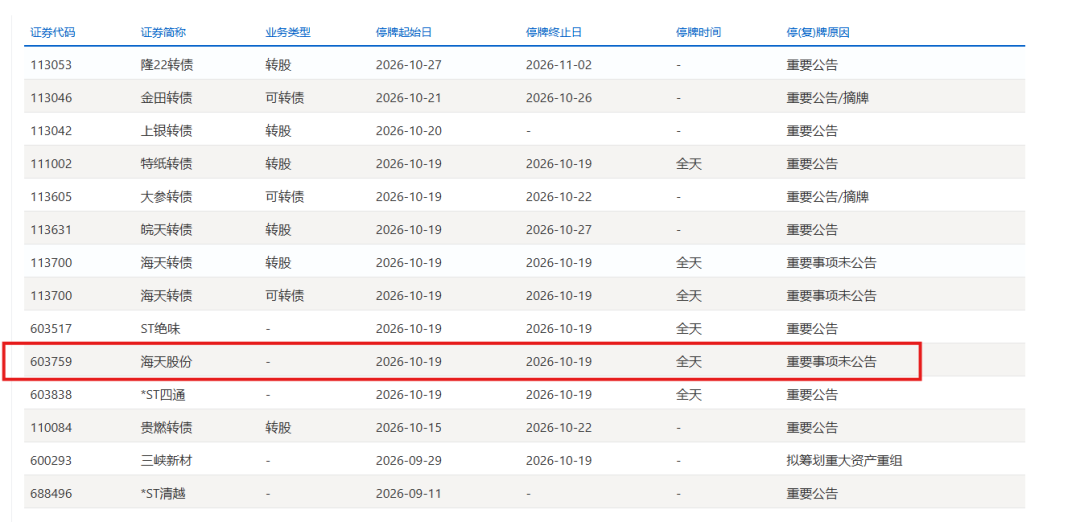Click 重要事项未公告 in 海天股份 row

[x=831, y=362]
